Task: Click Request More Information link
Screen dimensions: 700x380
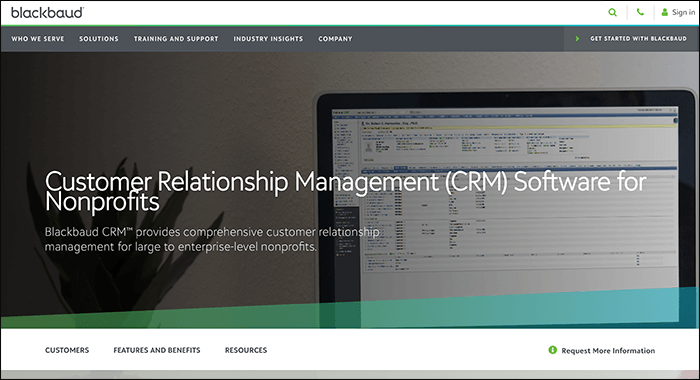Action: (608, 351)
